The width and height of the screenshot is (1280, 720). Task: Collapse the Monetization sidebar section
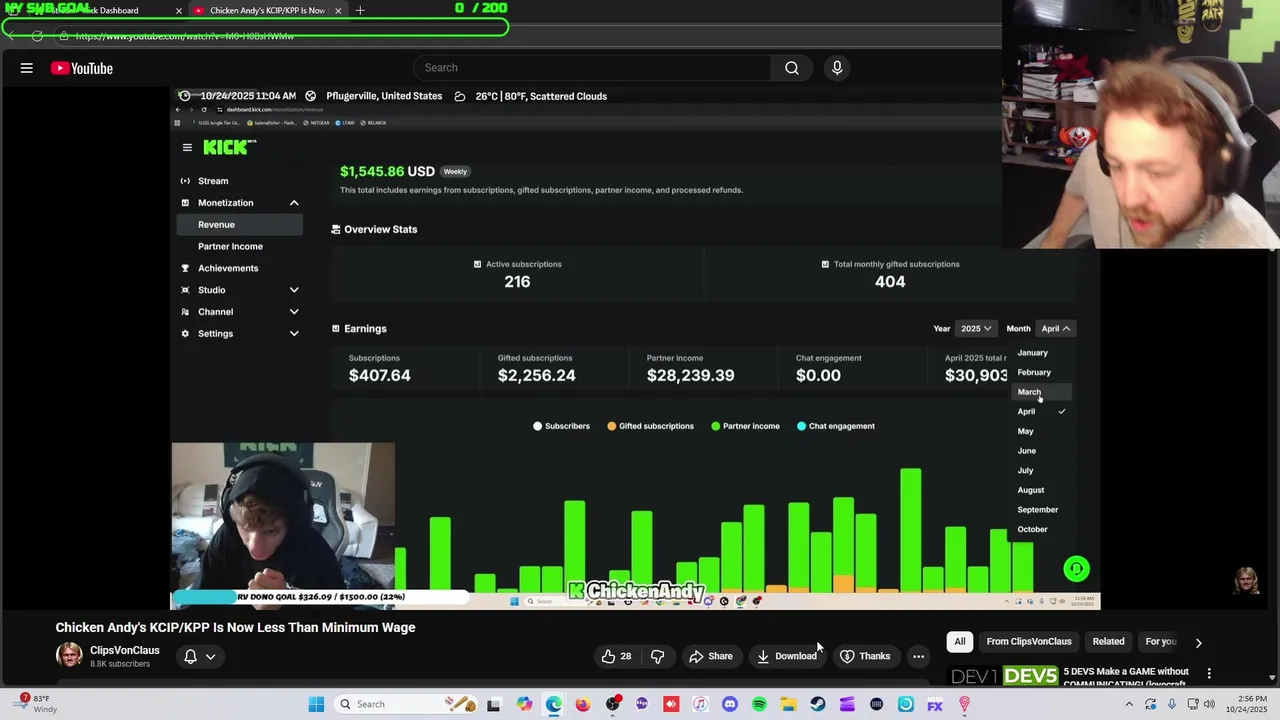pos(294,203)
